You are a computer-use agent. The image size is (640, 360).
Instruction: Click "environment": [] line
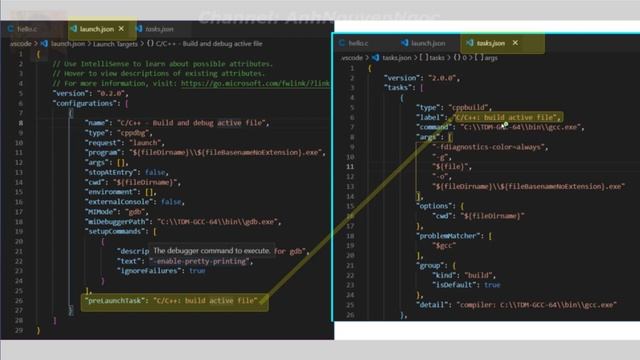pos(120,192)
